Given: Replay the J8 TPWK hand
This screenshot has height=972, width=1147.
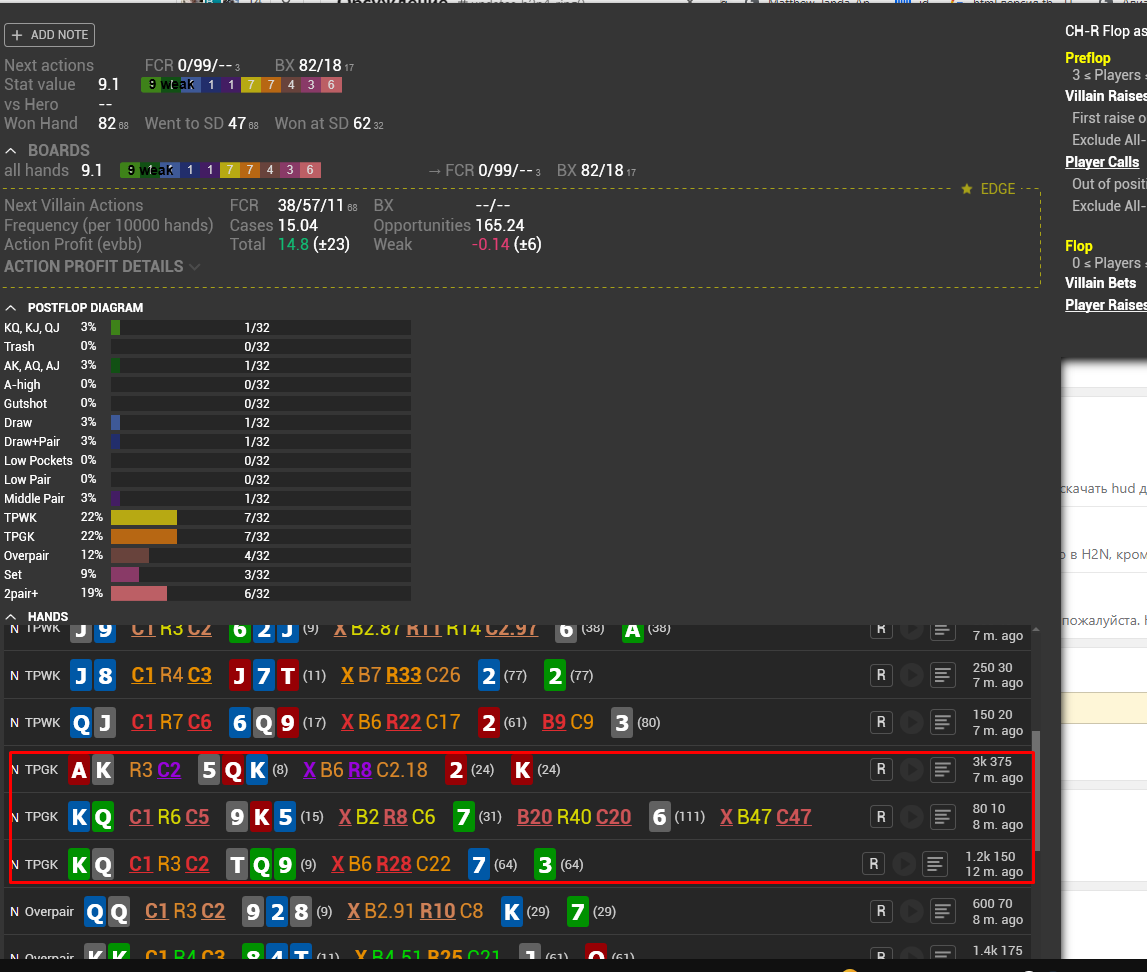Looking at the screenshot, I should coord(911,675).
